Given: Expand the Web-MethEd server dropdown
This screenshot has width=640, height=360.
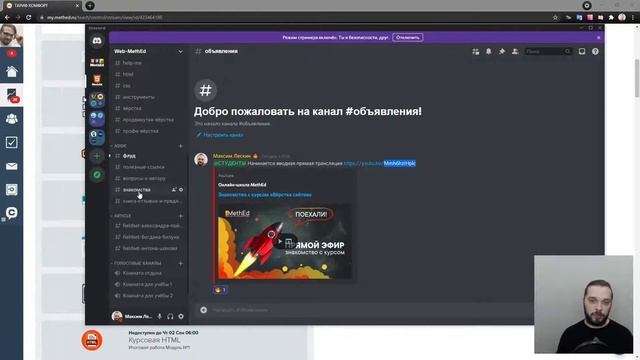Looking at the screenshot, I should coord(180,51).
